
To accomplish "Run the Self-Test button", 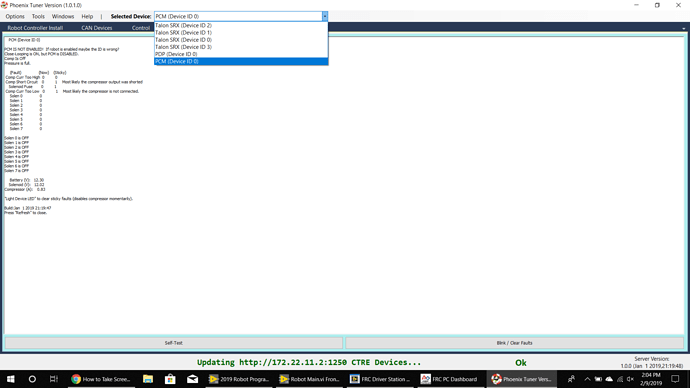I will (174, 343).
